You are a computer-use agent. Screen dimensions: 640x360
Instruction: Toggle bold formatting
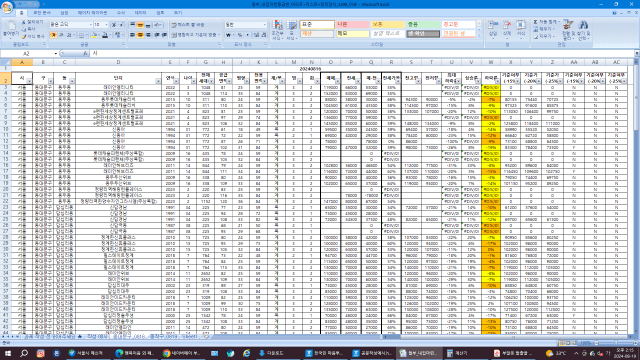pos(53,36)
